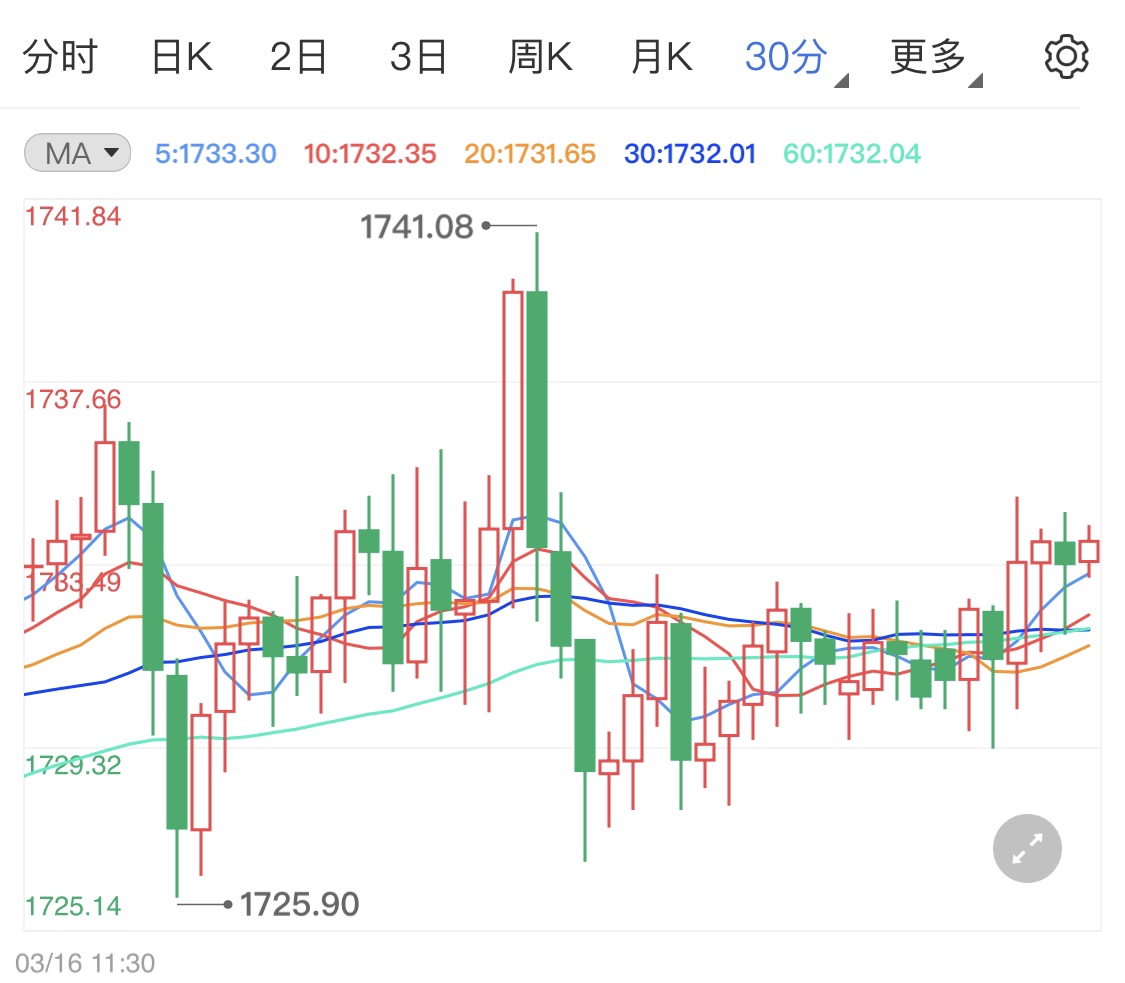This screenshot has height=983, width=1125.
Task: Click MA30 value 30:1732.01
Action: (x=690, y=154)
